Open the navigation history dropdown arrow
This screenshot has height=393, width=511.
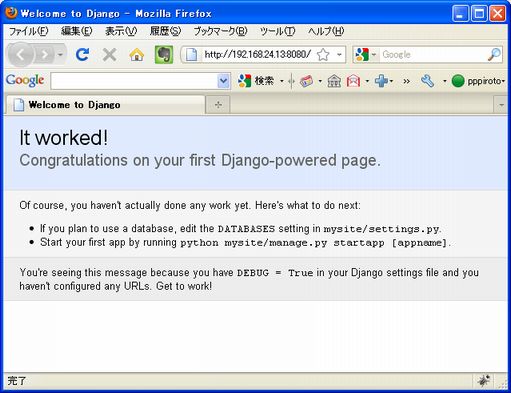click(60, 54)
